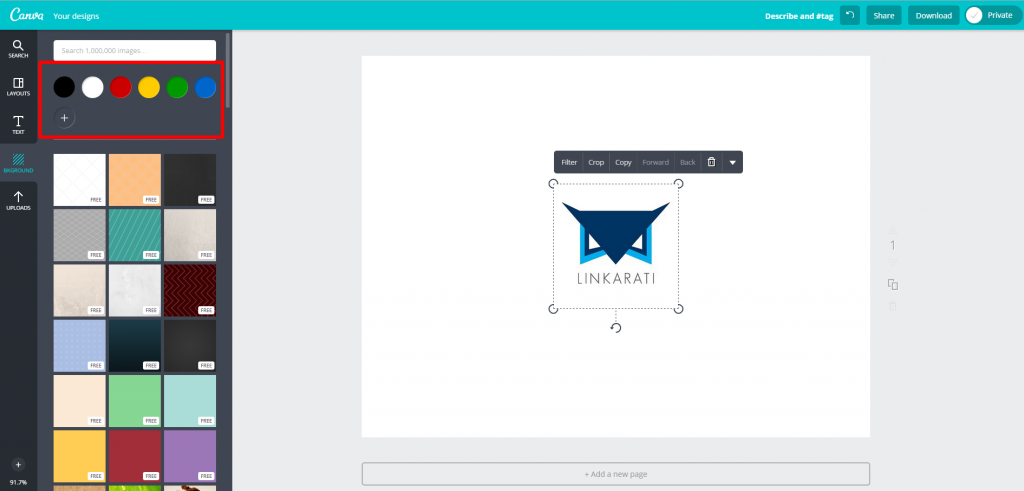
Task: Click the sidebar panel scrollbar
Action: [228, 71]
